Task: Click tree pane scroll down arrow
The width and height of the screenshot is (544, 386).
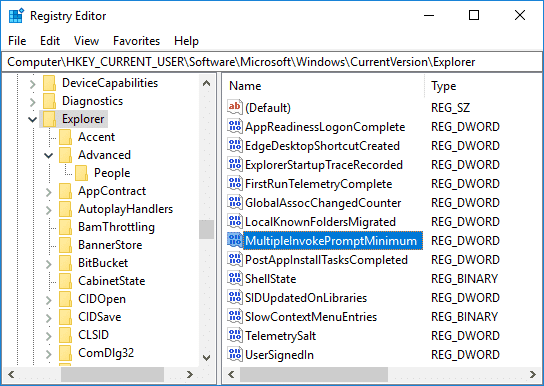Action: (x=206, y=357)
